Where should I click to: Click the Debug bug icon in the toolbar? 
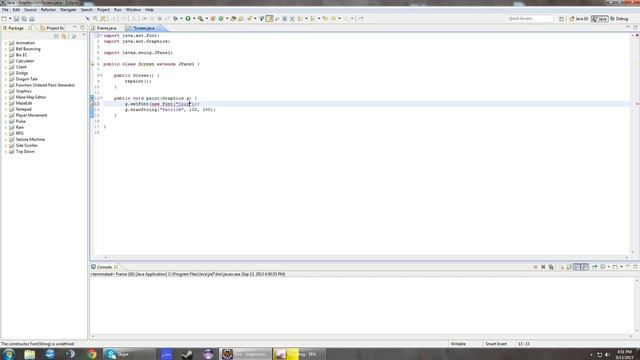(x=176, y=18)
